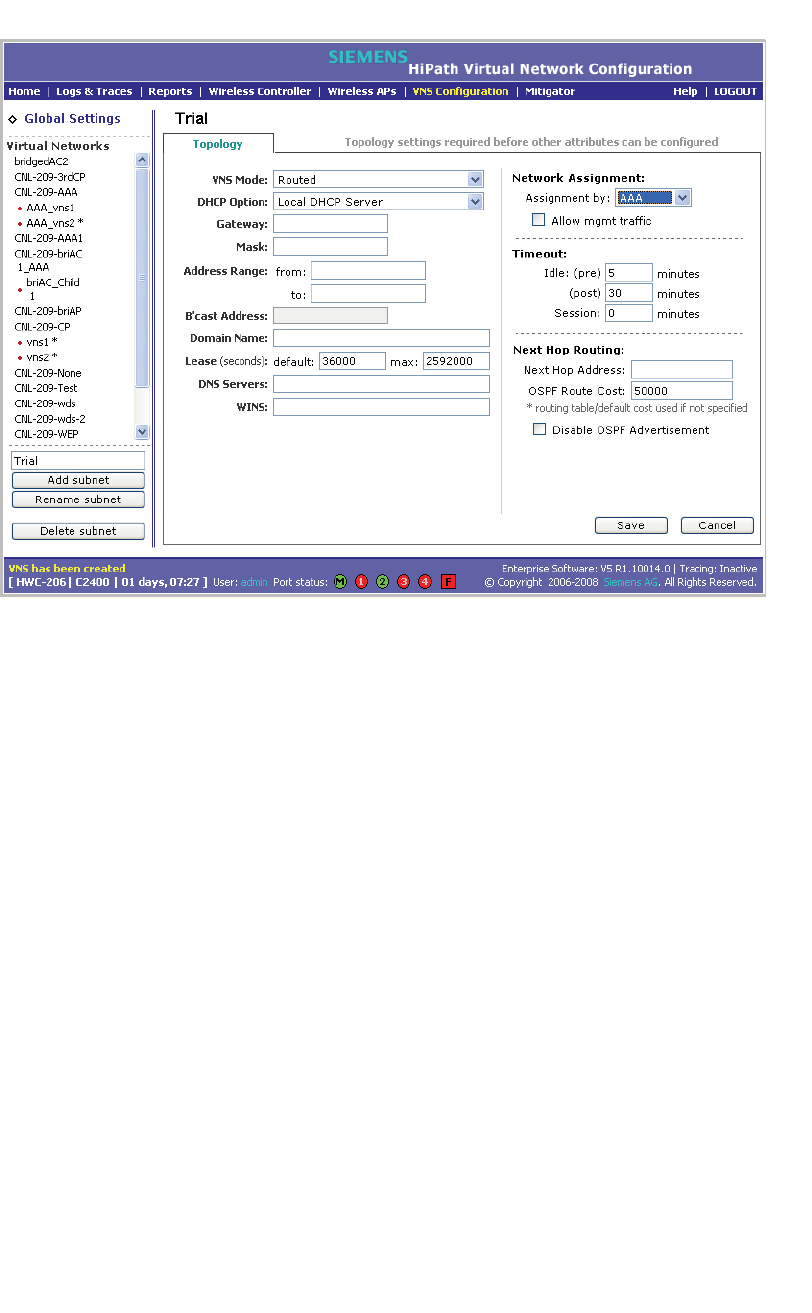
Task: Select CNL-209-briAP network
Action: tap(48, 311)
